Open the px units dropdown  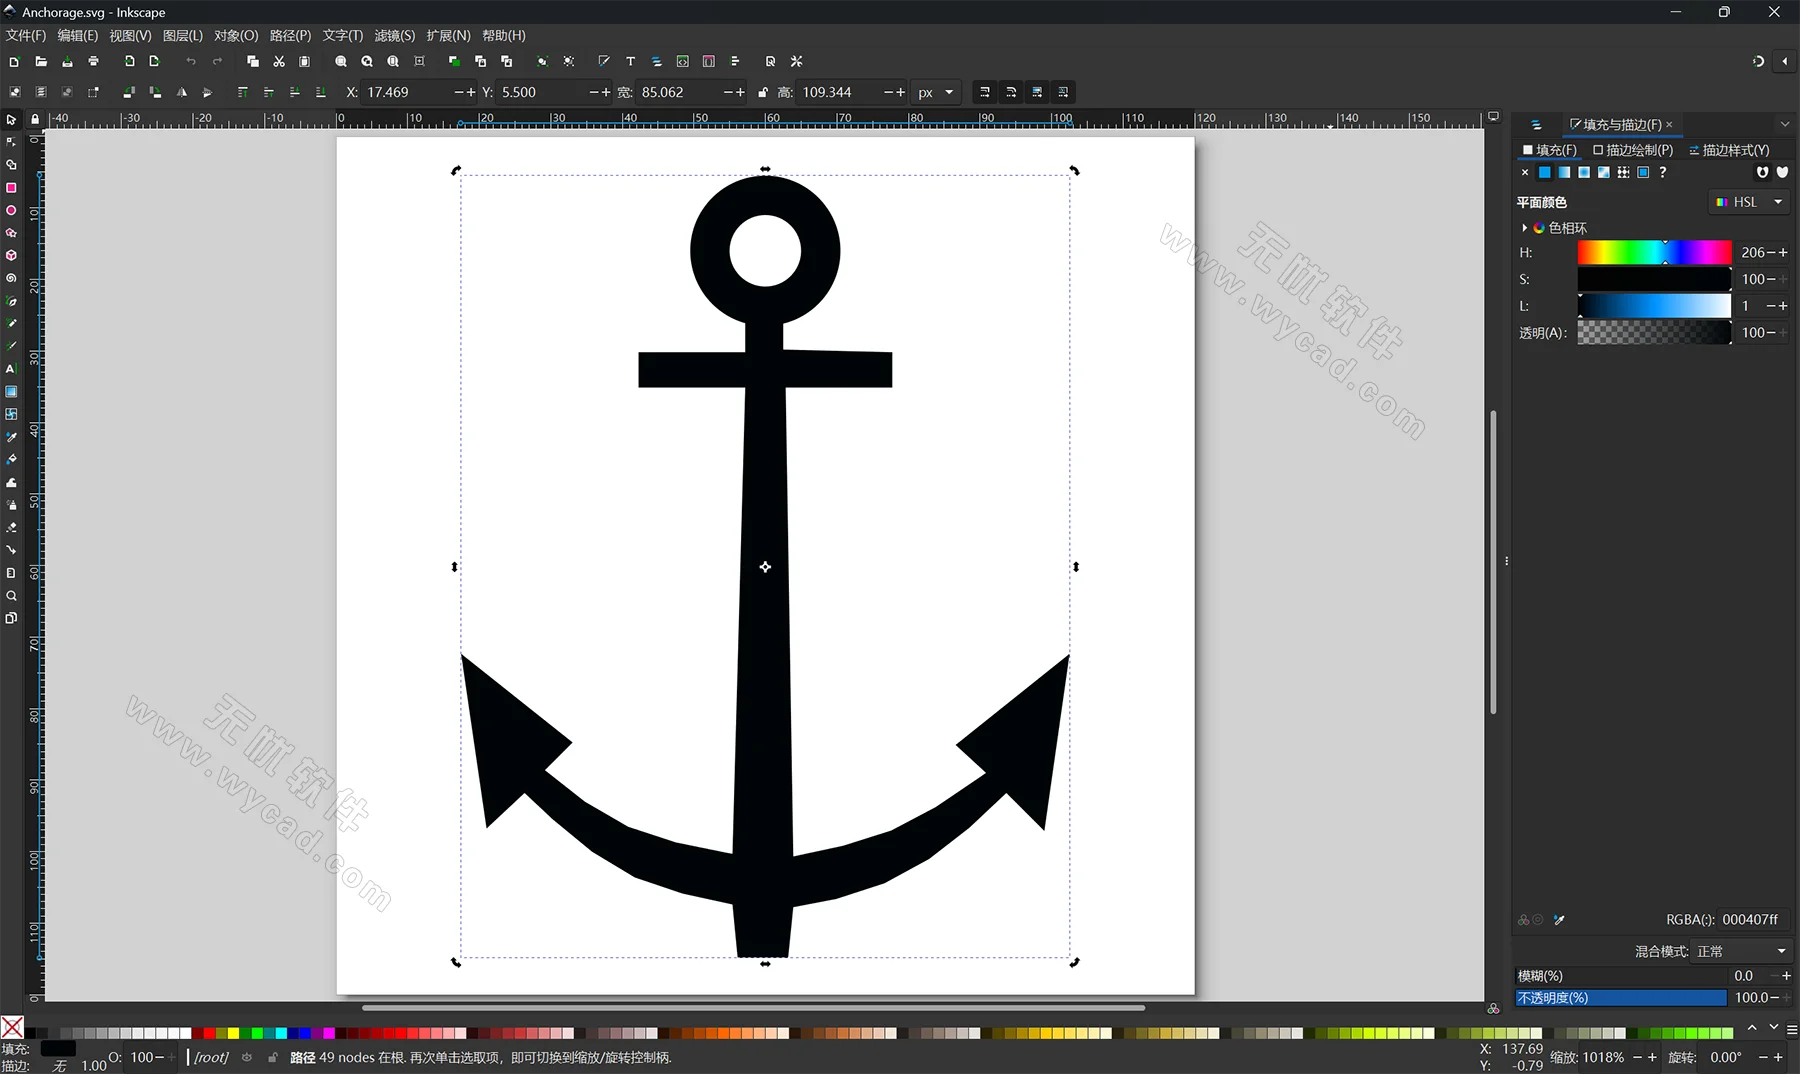click(x=936, y=92)
